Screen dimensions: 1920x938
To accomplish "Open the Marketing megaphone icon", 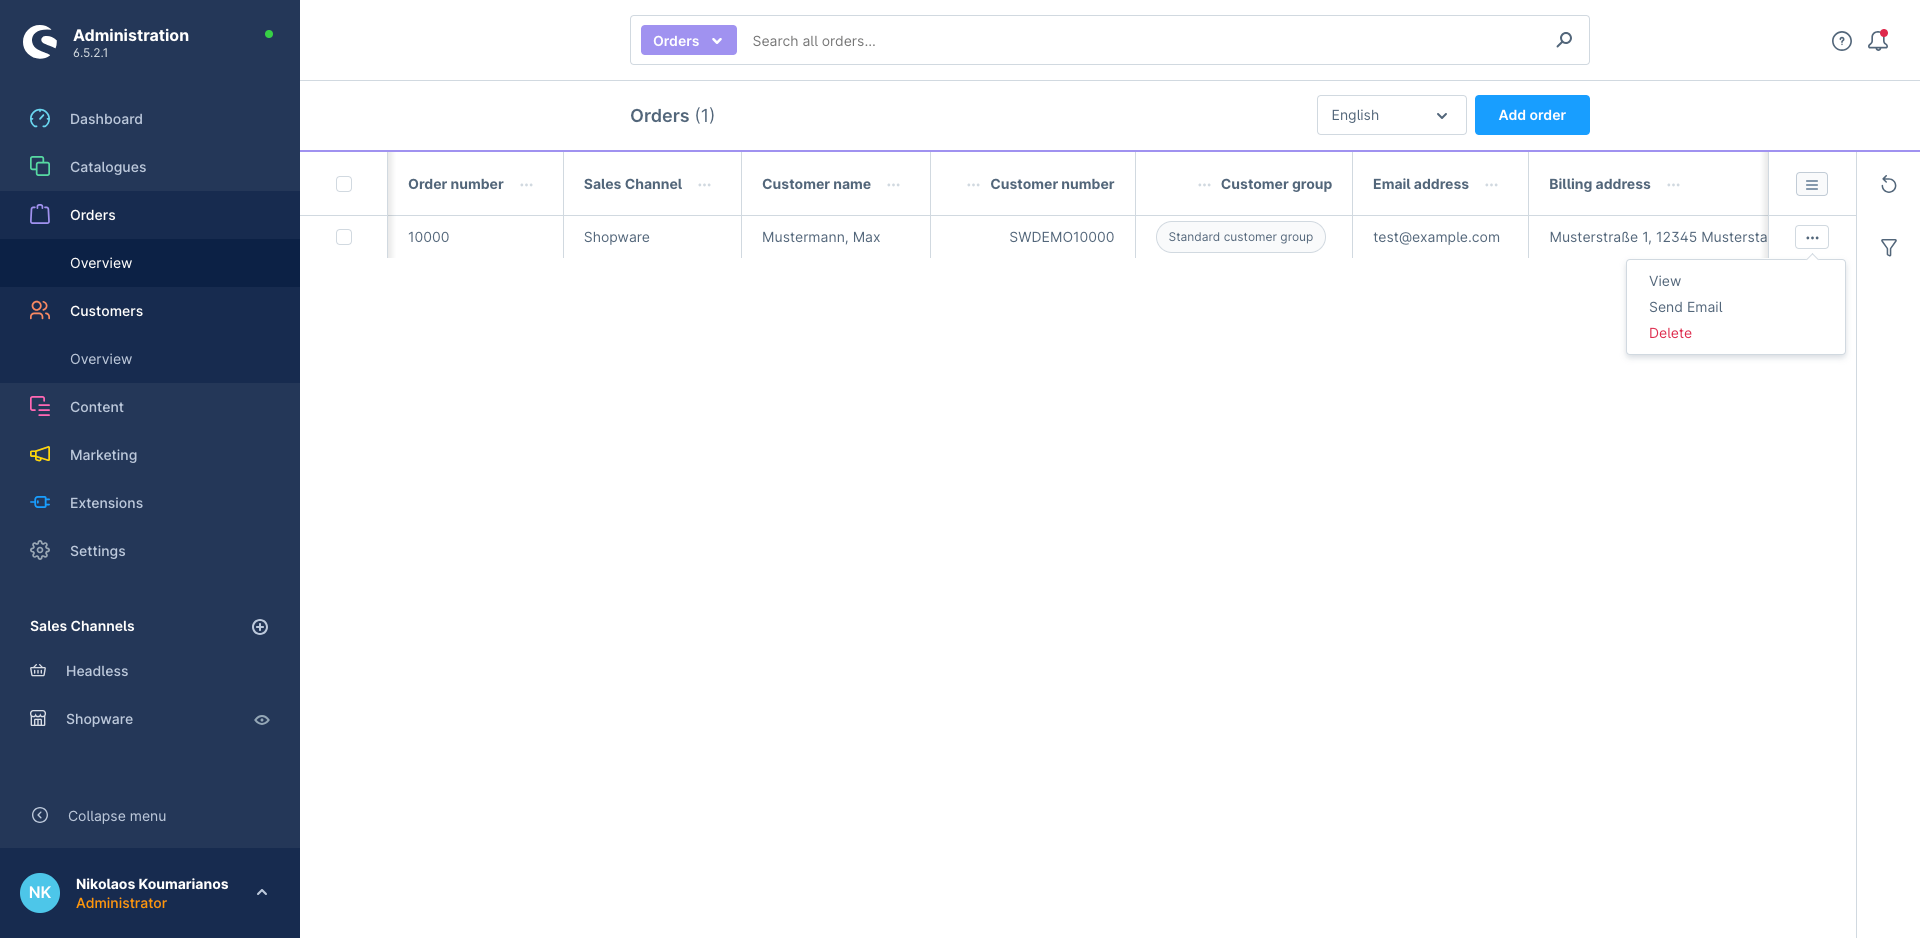I will click(40, 454).
